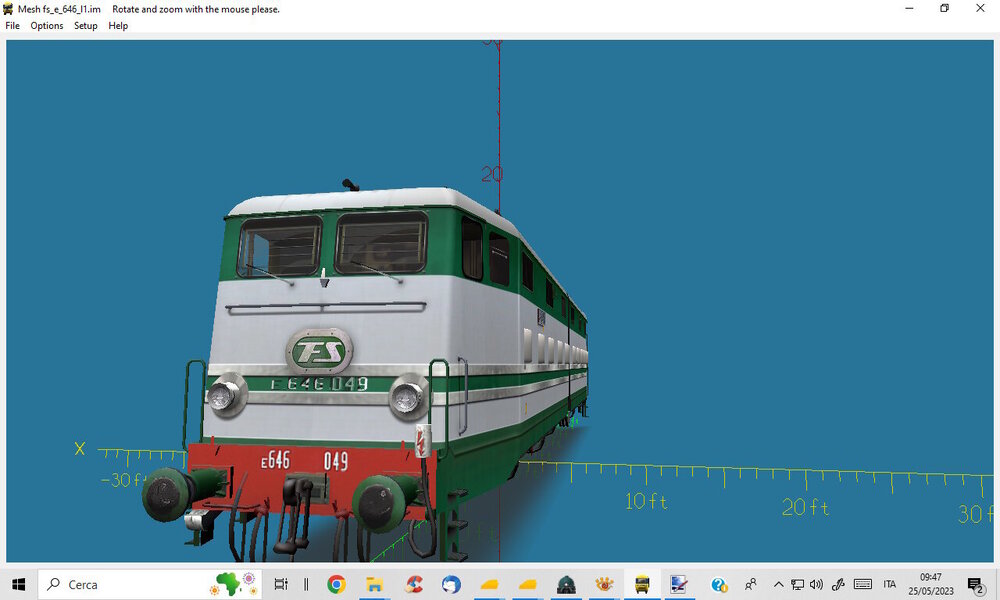The image size is (1000, 600).
Task: Click the yellow "X" axis label
Action: point(80,449)
